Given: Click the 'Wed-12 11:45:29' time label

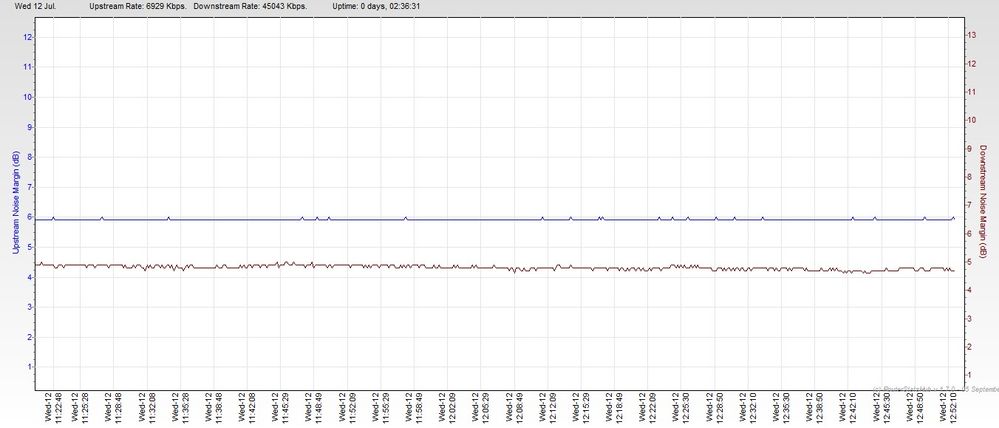Looking at the screenshot, I should click(280, 408).
